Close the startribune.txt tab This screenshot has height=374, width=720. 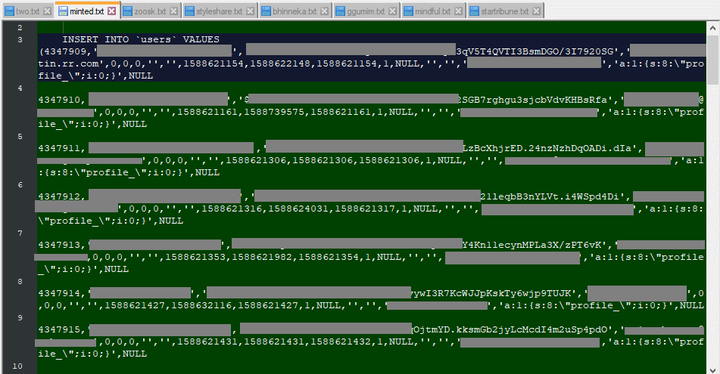click(x=536, y=11)
